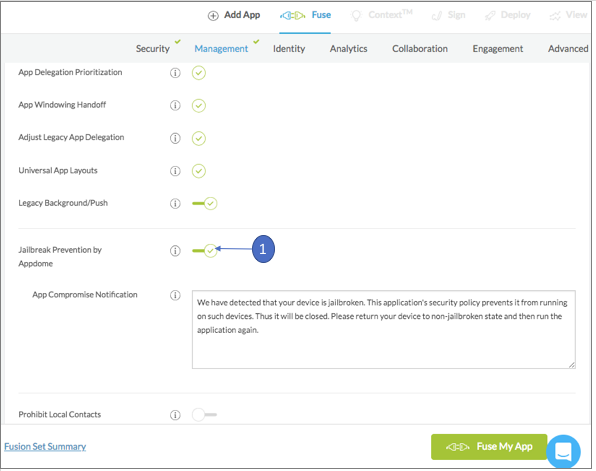596x471 pixels.
Task: Click the App Compromise Notification label
Action: [x=85, y=295]
